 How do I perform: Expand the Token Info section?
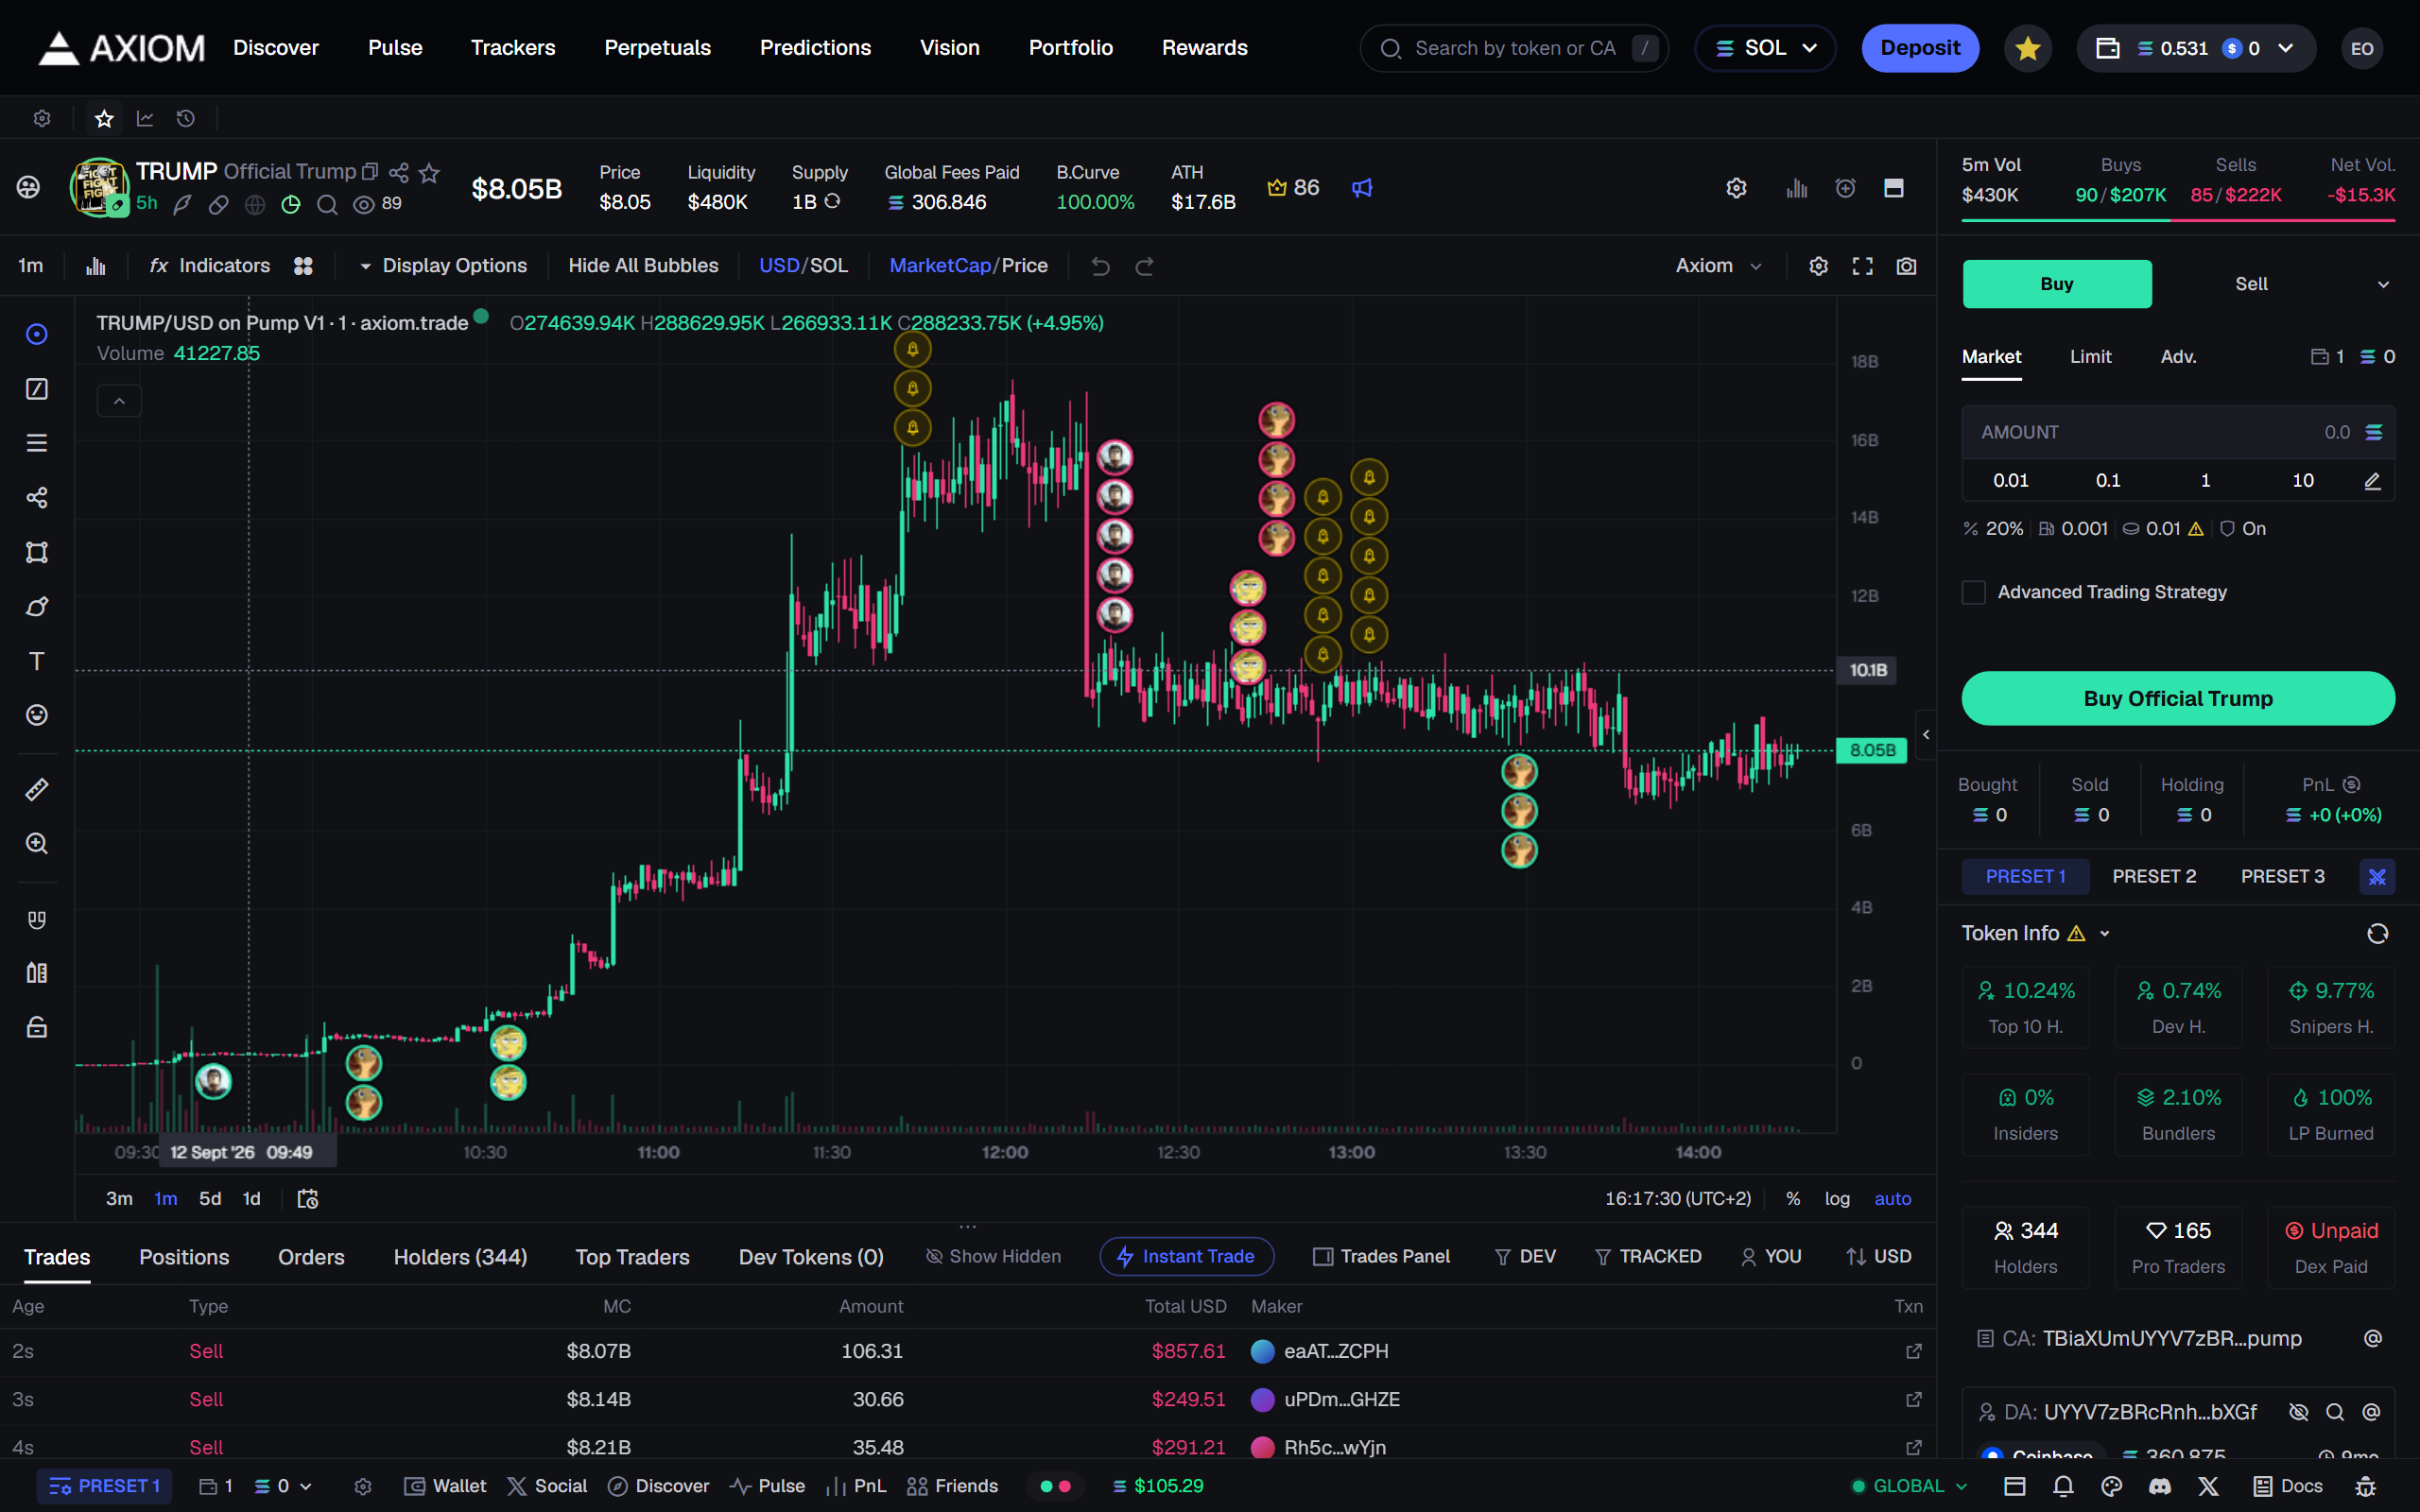(2104, 933)
